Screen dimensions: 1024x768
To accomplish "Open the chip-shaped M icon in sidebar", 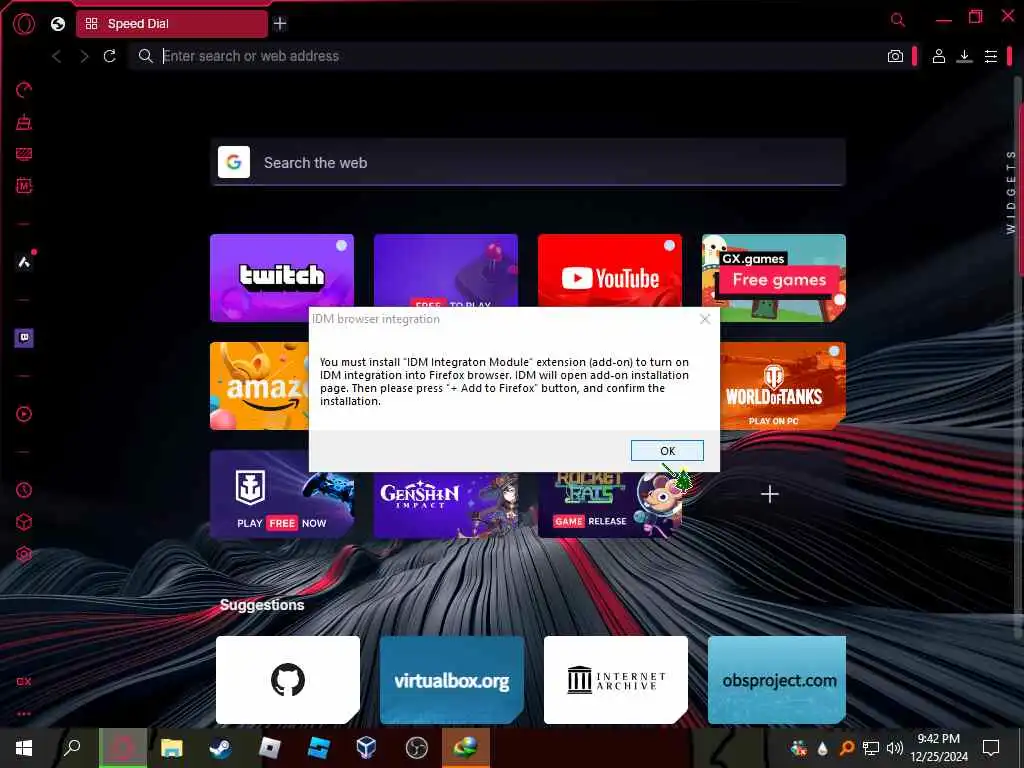I will (24, 186).
